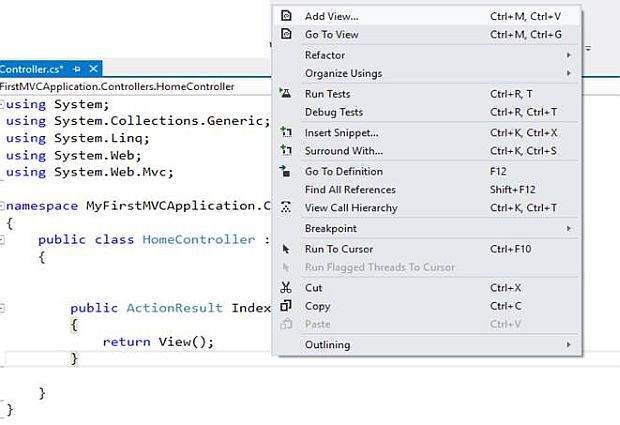Click 'using System.Collections.Generic;' line
The width and height of the screenshot is (620, 425).
click(138, 121)
